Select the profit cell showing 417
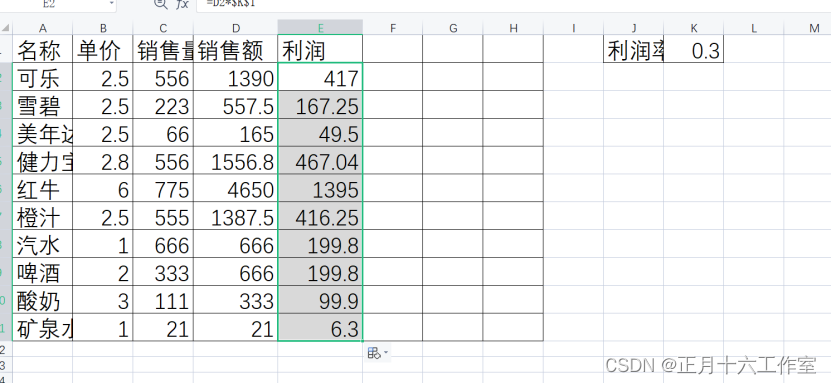The width and height of the screenshot is (831, 384). tap(320, 77)
